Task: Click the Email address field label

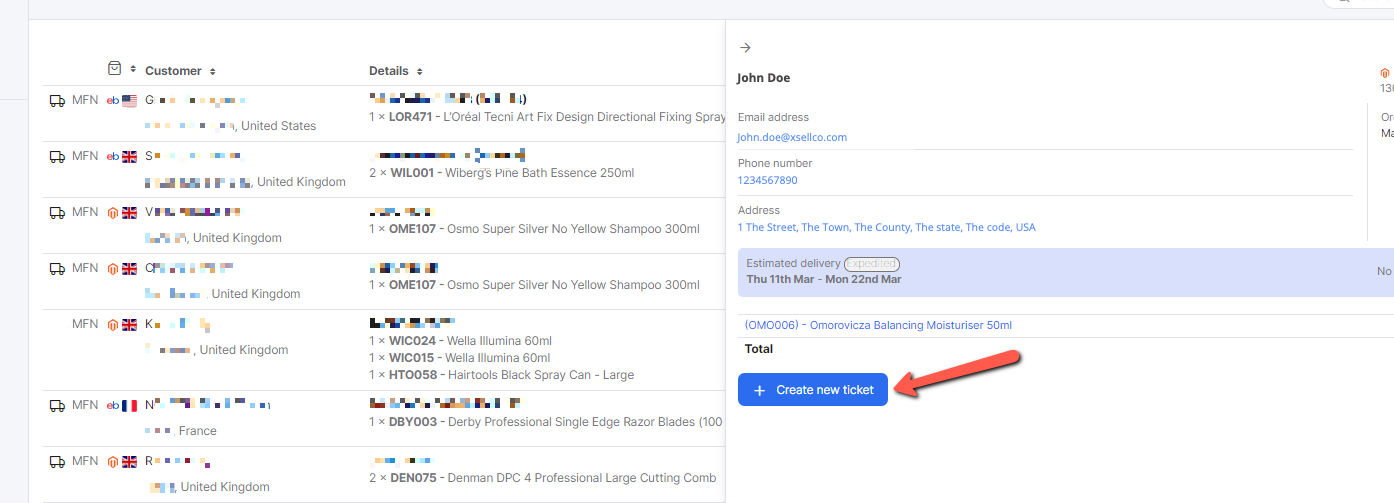Action: pos(773,117)
